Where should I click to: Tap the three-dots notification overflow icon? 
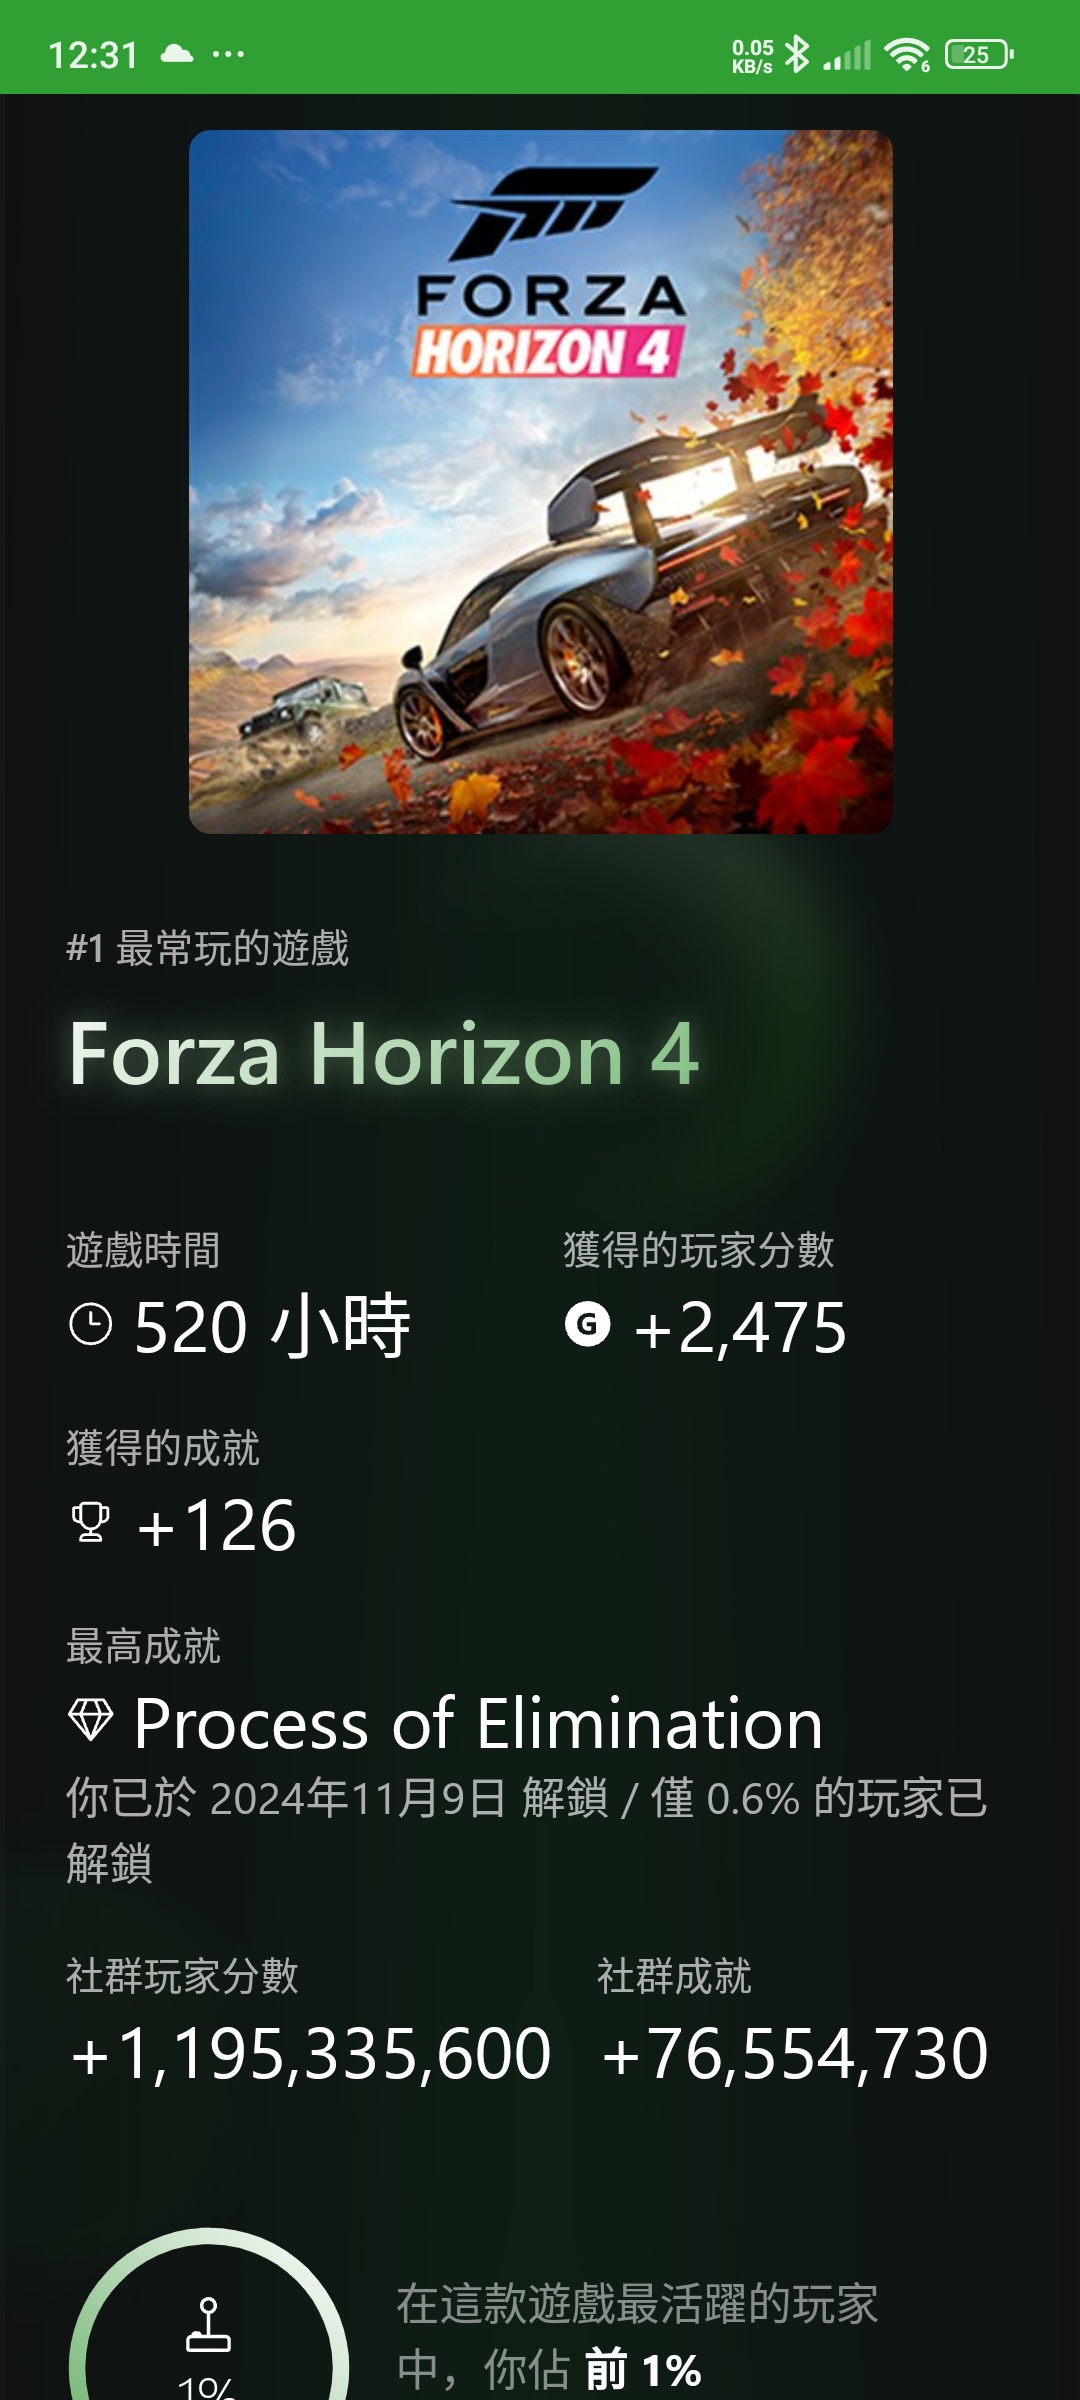click(x=228, y=54)
